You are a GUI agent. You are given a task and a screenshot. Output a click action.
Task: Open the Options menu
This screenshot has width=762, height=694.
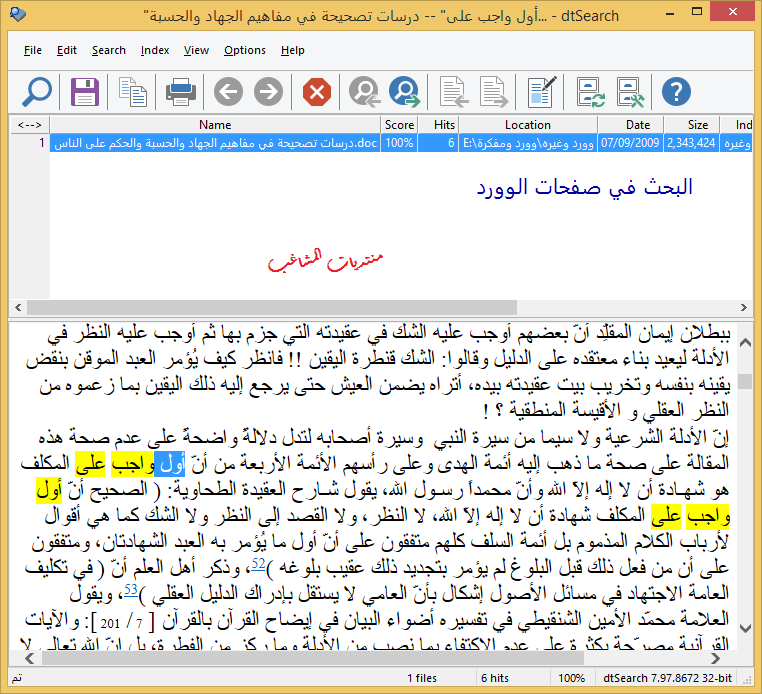(x=245, y=50)
